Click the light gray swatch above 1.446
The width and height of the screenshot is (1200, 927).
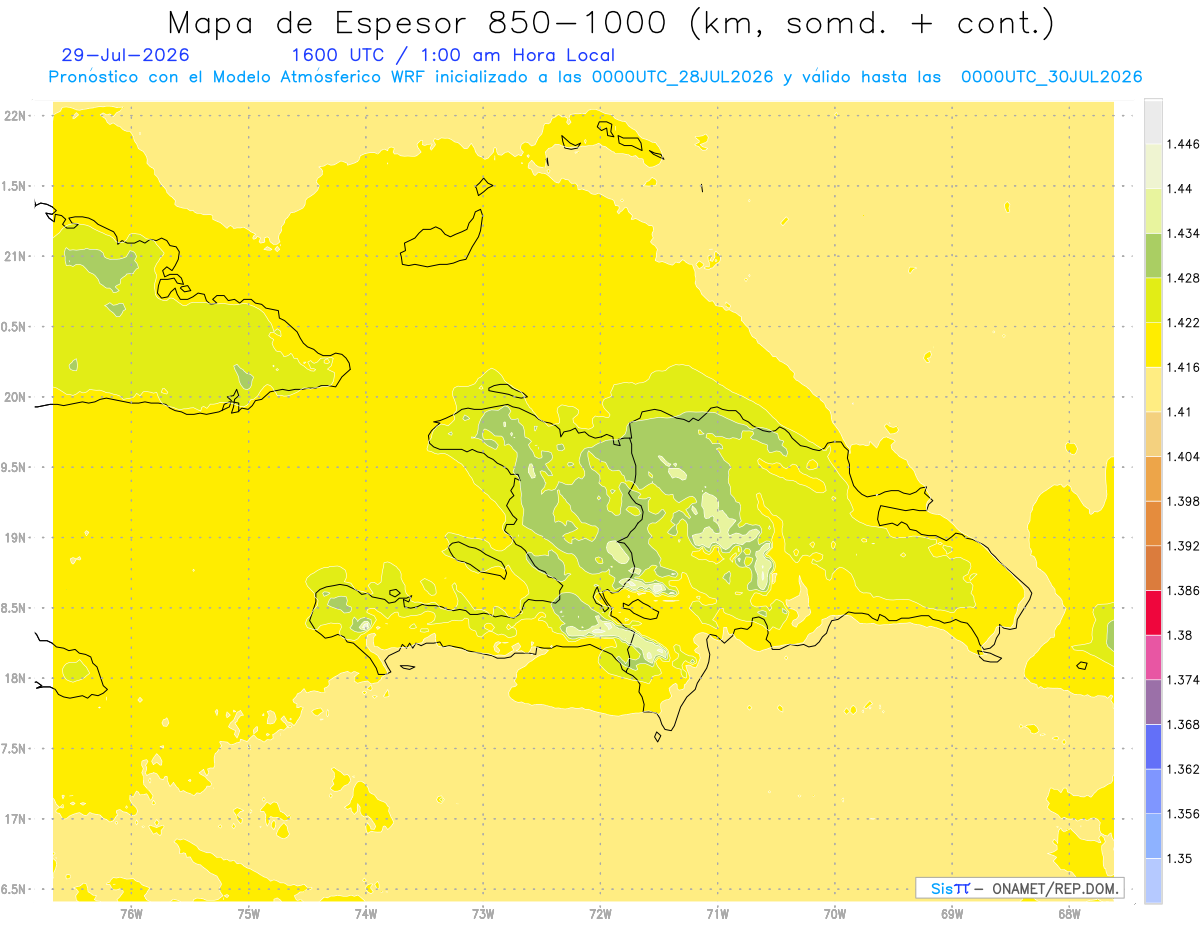click(1153, 121)
